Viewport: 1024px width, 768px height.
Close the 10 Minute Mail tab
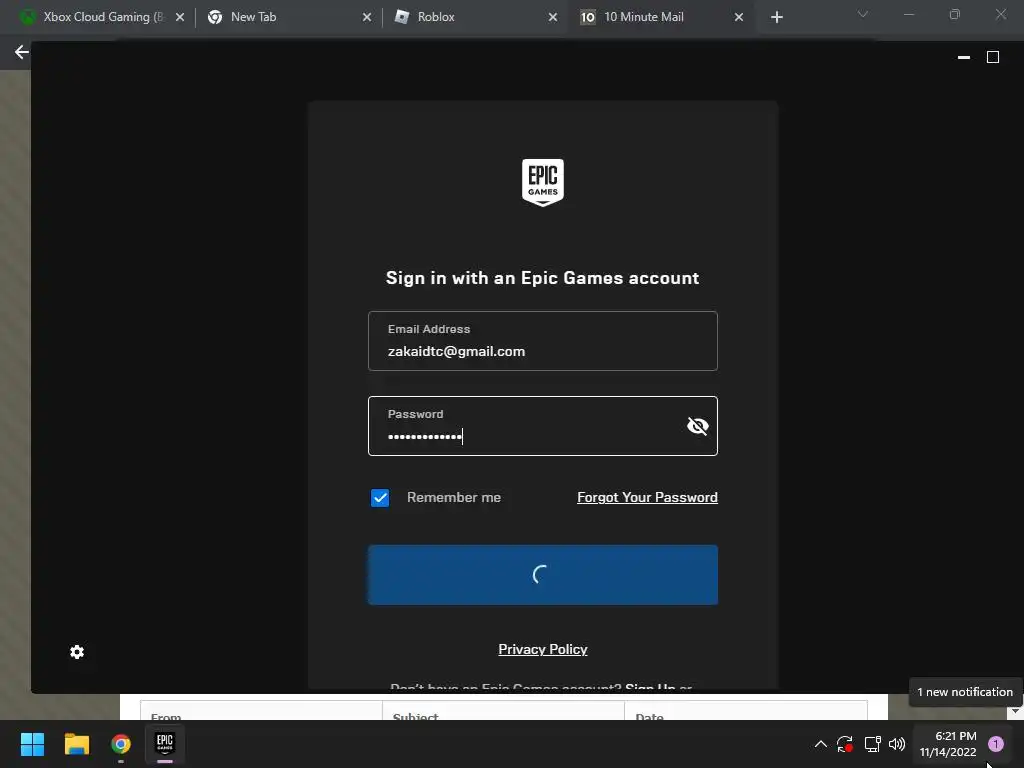[x=739, y=17]
